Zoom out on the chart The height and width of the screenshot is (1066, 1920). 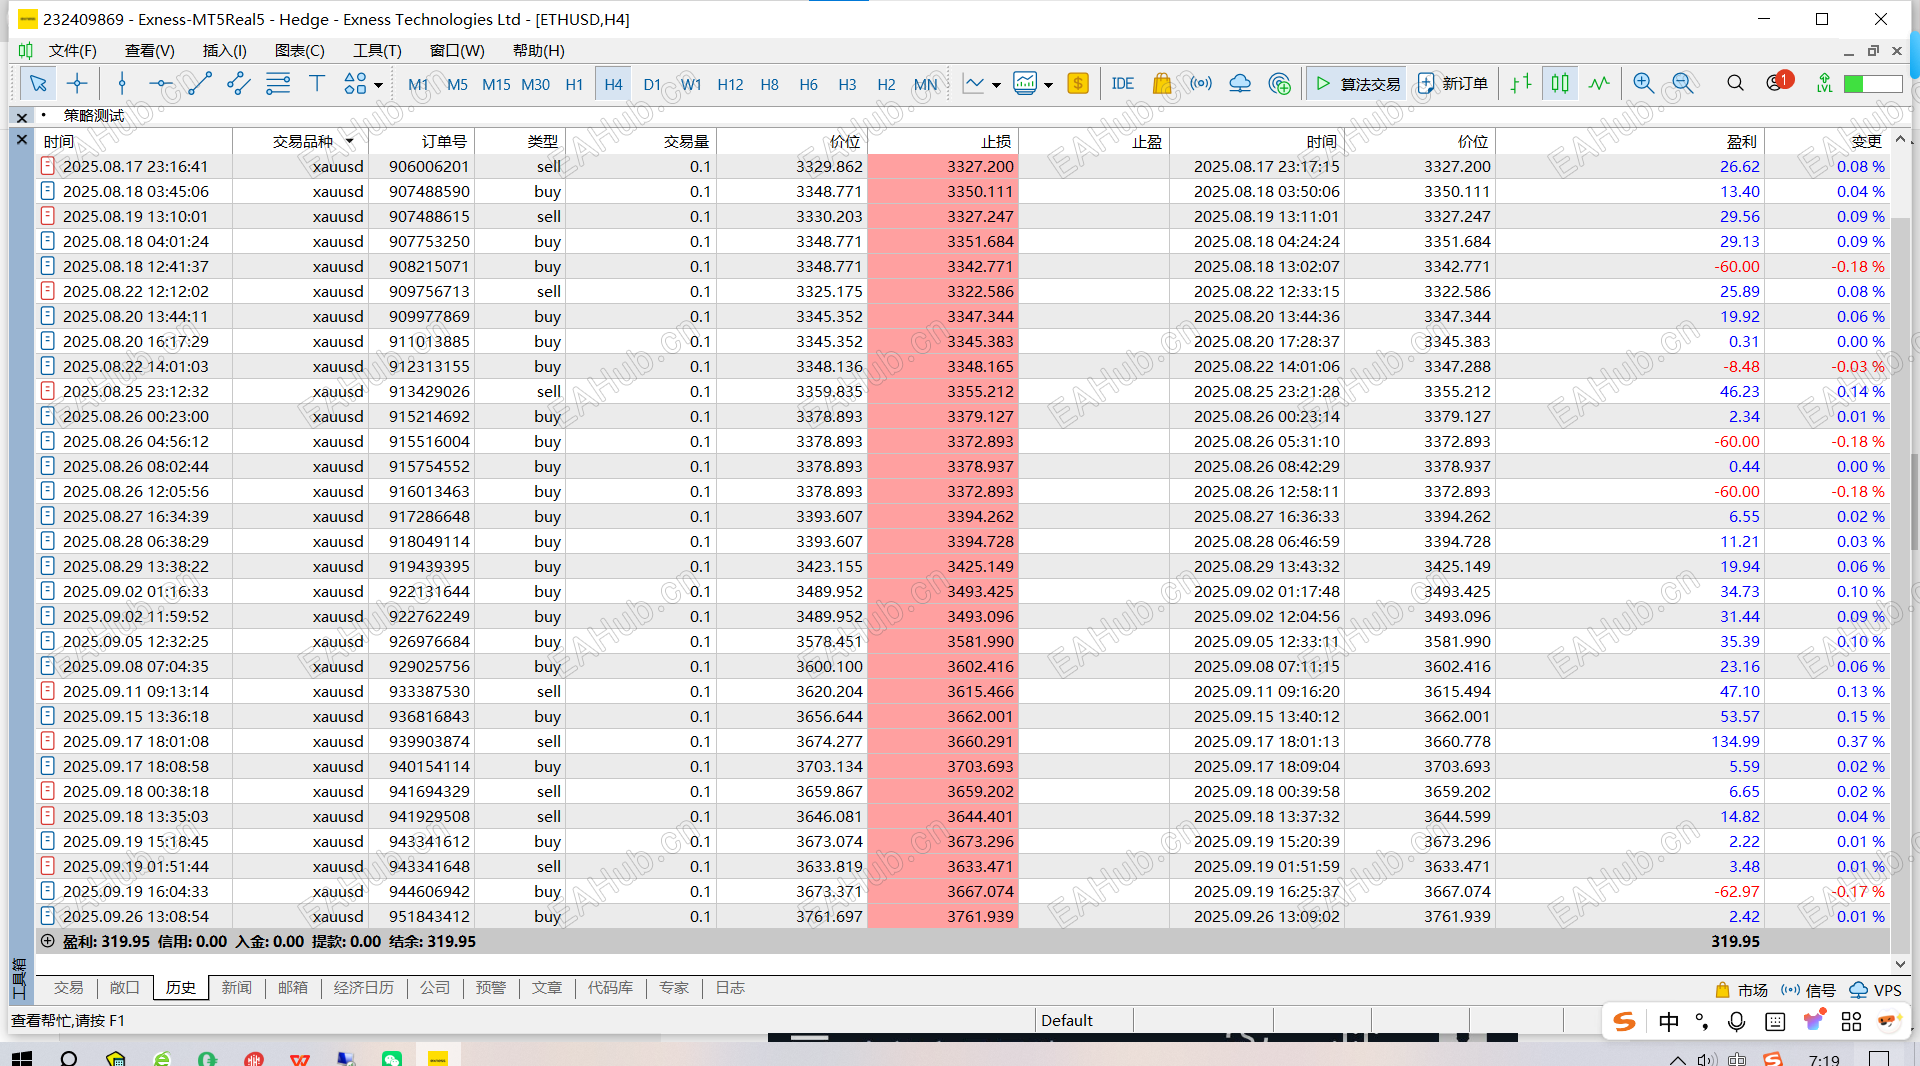[1683, 84]
